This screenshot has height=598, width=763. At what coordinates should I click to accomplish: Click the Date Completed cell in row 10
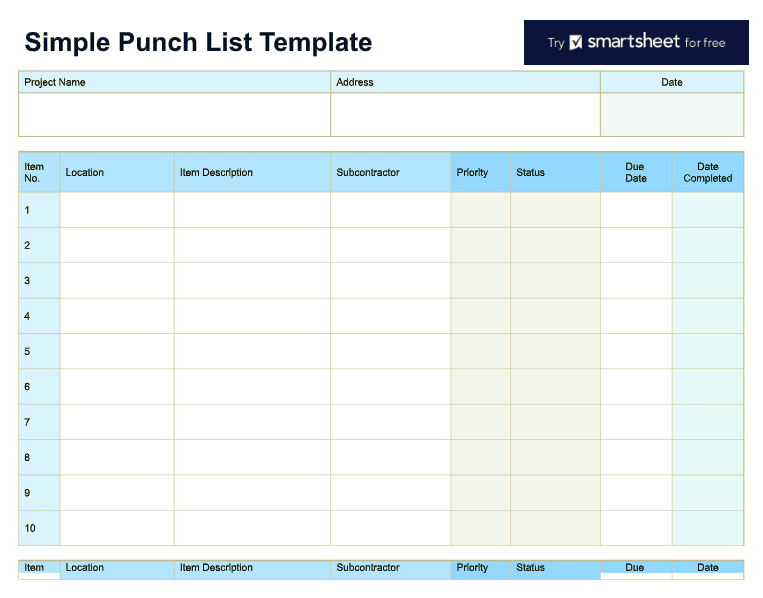(x=708, y=528)
